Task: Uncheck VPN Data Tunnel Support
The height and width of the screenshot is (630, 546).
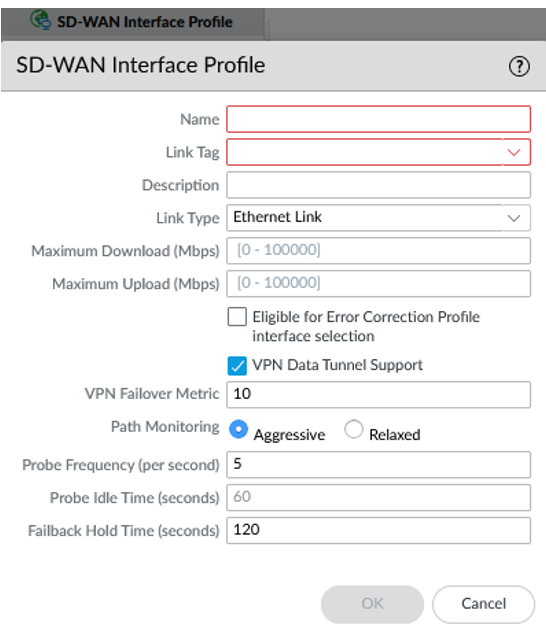Action: pyautogui.click(x=237, y=365)
